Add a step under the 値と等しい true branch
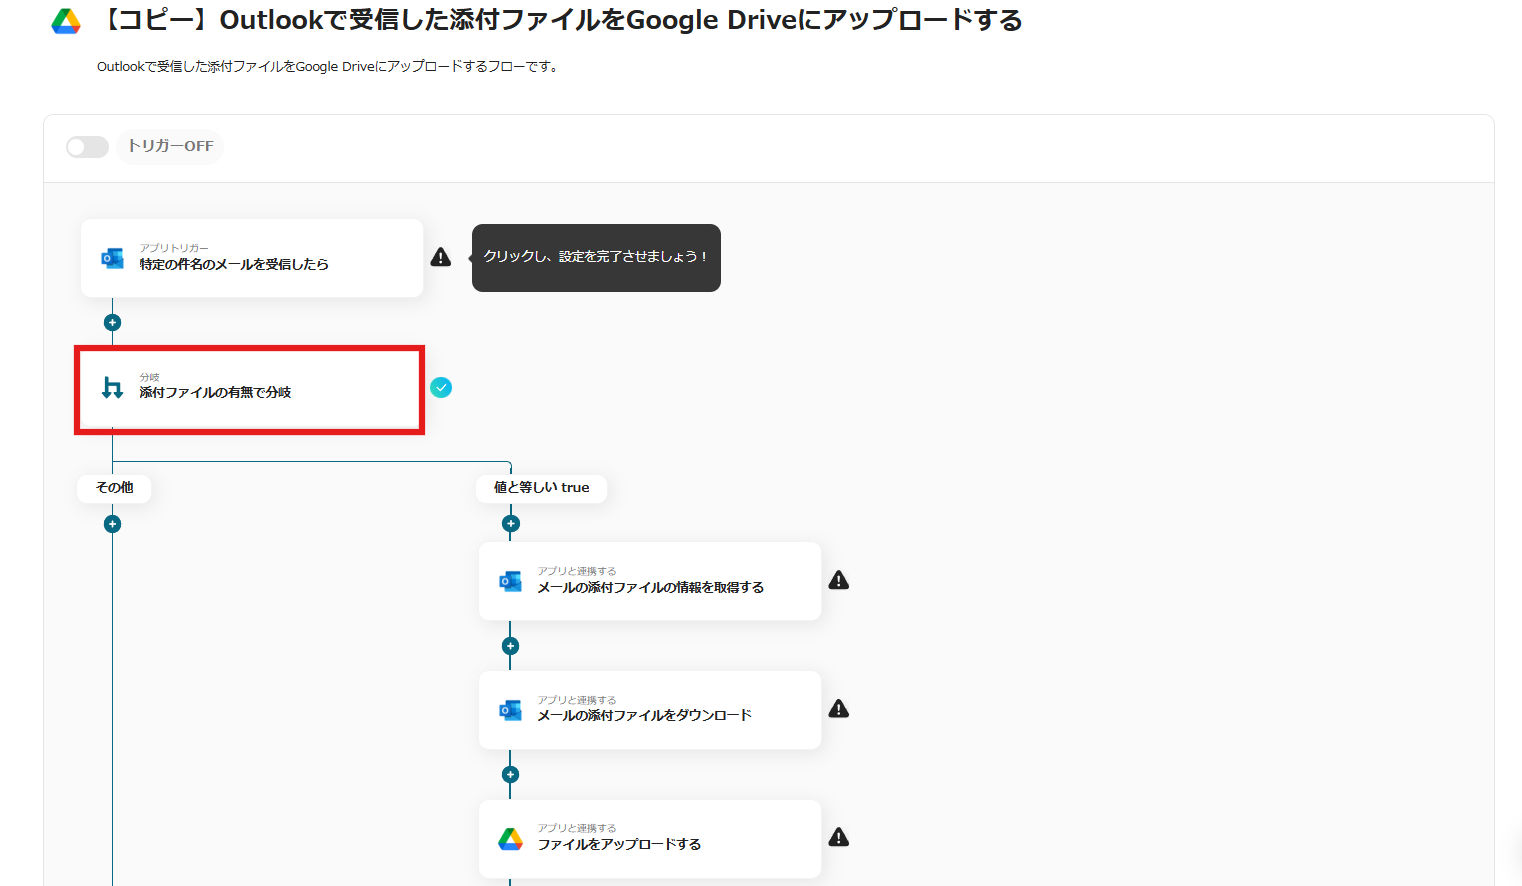 pyautogui.click(x=511, y=524)
